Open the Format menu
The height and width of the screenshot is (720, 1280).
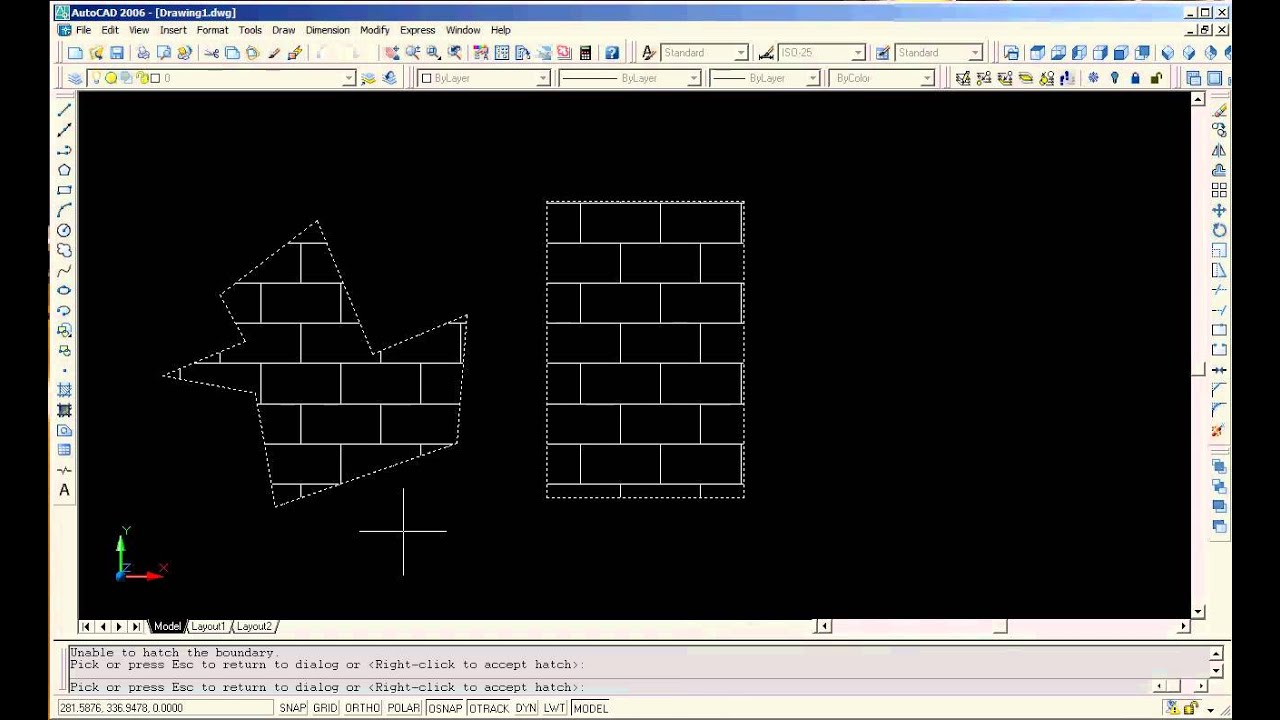pyautogui.click(x=212, y=30)
